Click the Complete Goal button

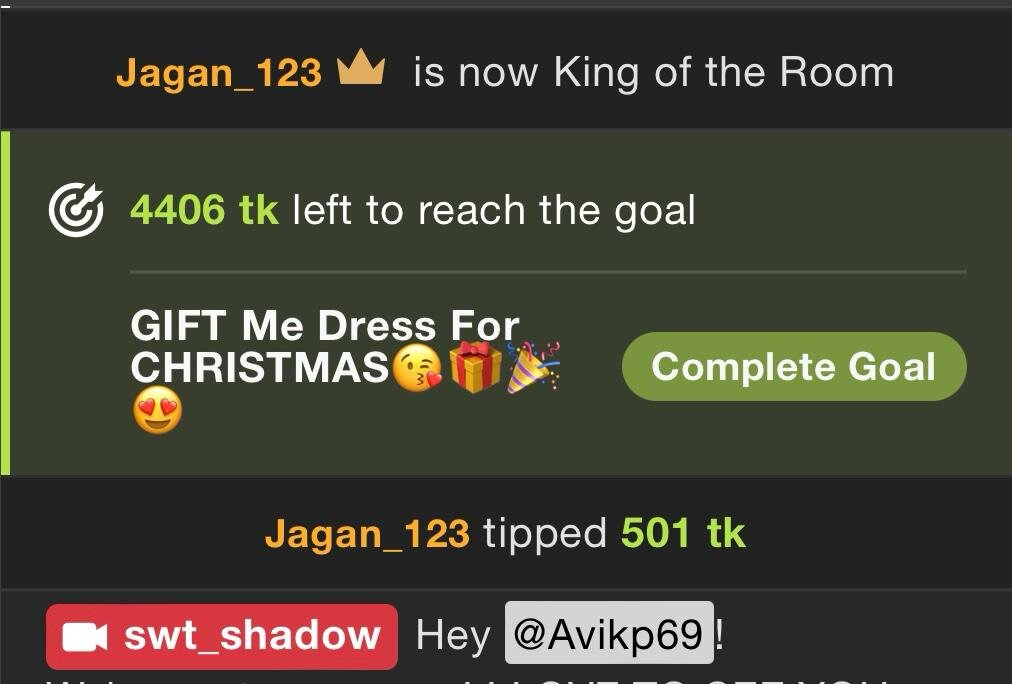point(794,367)
